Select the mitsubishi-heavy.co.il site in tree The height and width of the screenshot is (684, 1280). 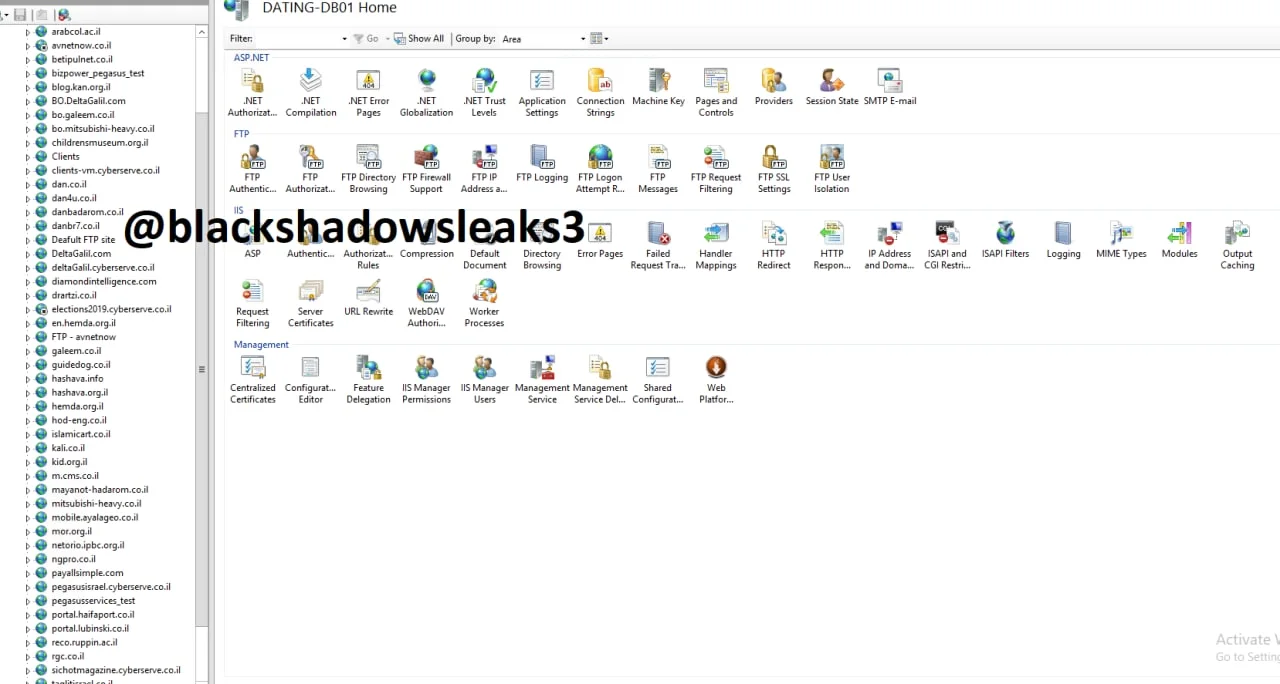click(96, 504)
